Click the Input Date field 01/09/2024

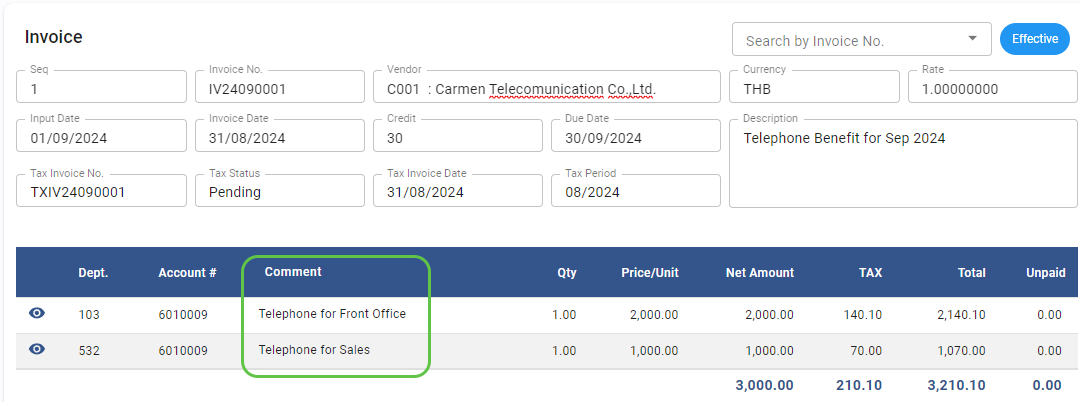[x=101, y=138]
